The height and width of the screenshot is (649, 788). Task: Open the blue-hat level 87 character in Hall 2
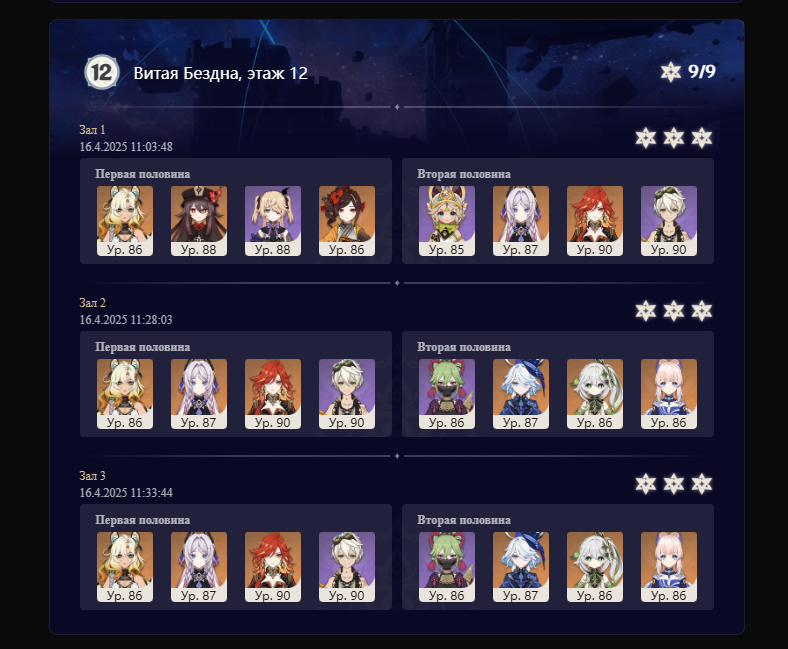coord(521,394)
